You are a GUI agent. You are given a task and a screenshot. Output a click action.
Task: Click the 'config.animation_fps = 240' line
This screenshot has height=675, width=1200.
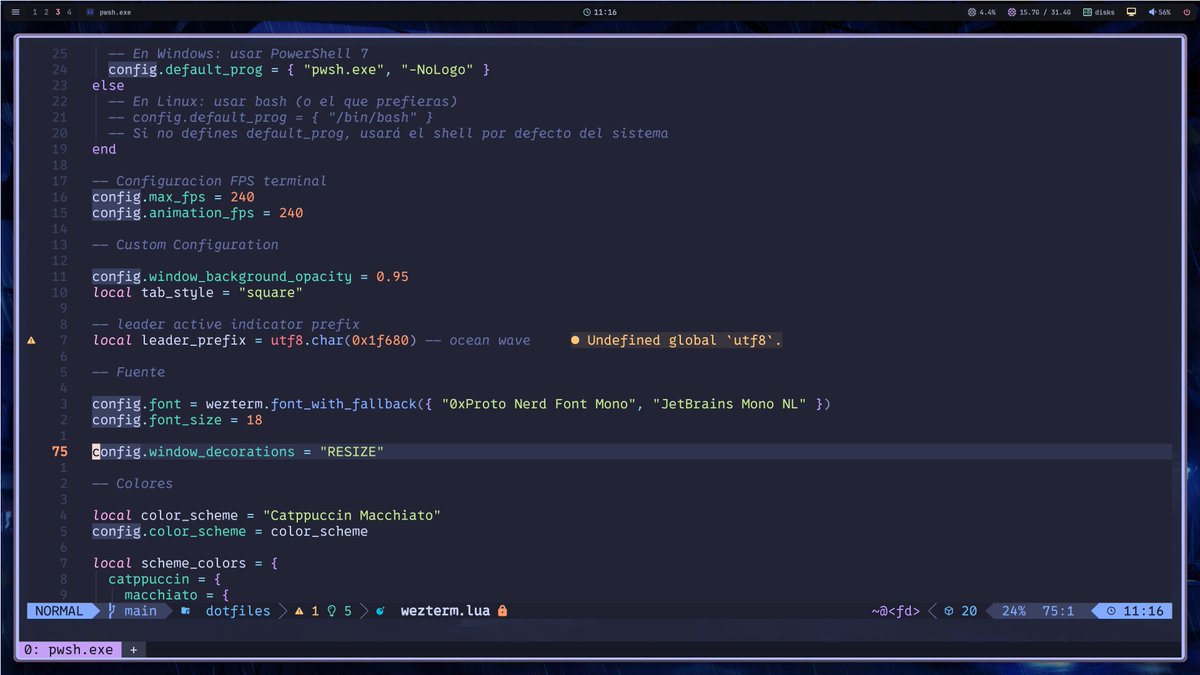point(197,213)
